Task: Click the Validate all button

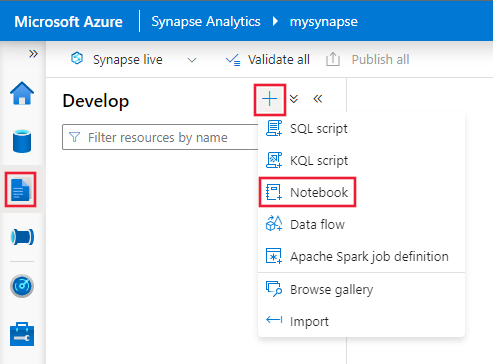Action: click(268, 60)
